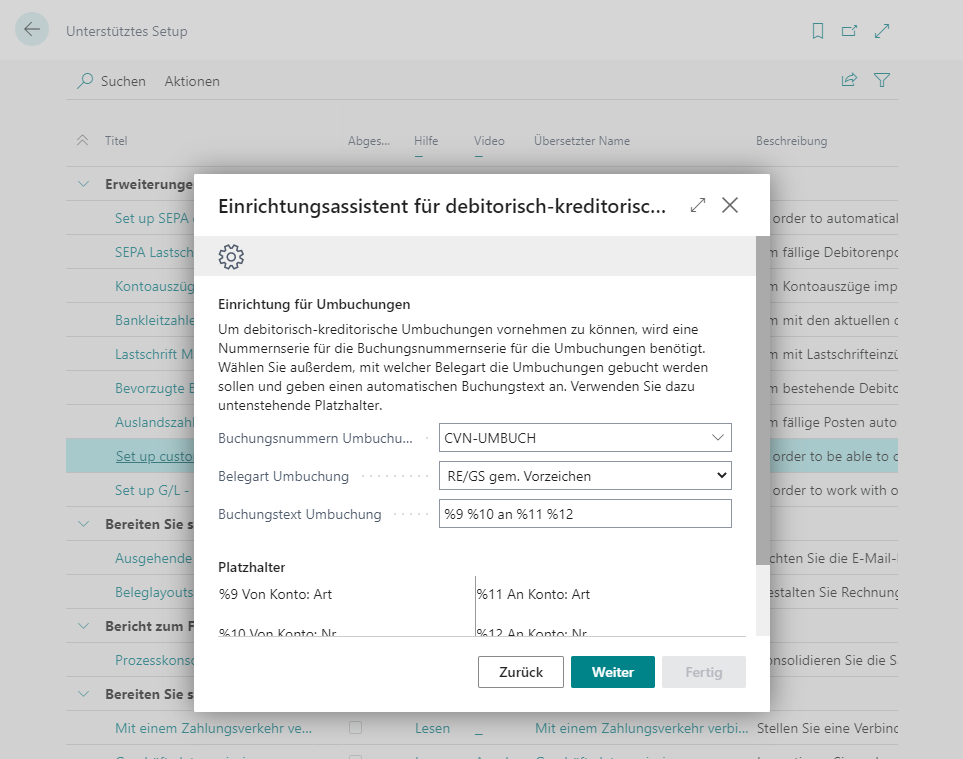
Task: Click the share icon in the toolbar
Action: (x=849, y=80)
